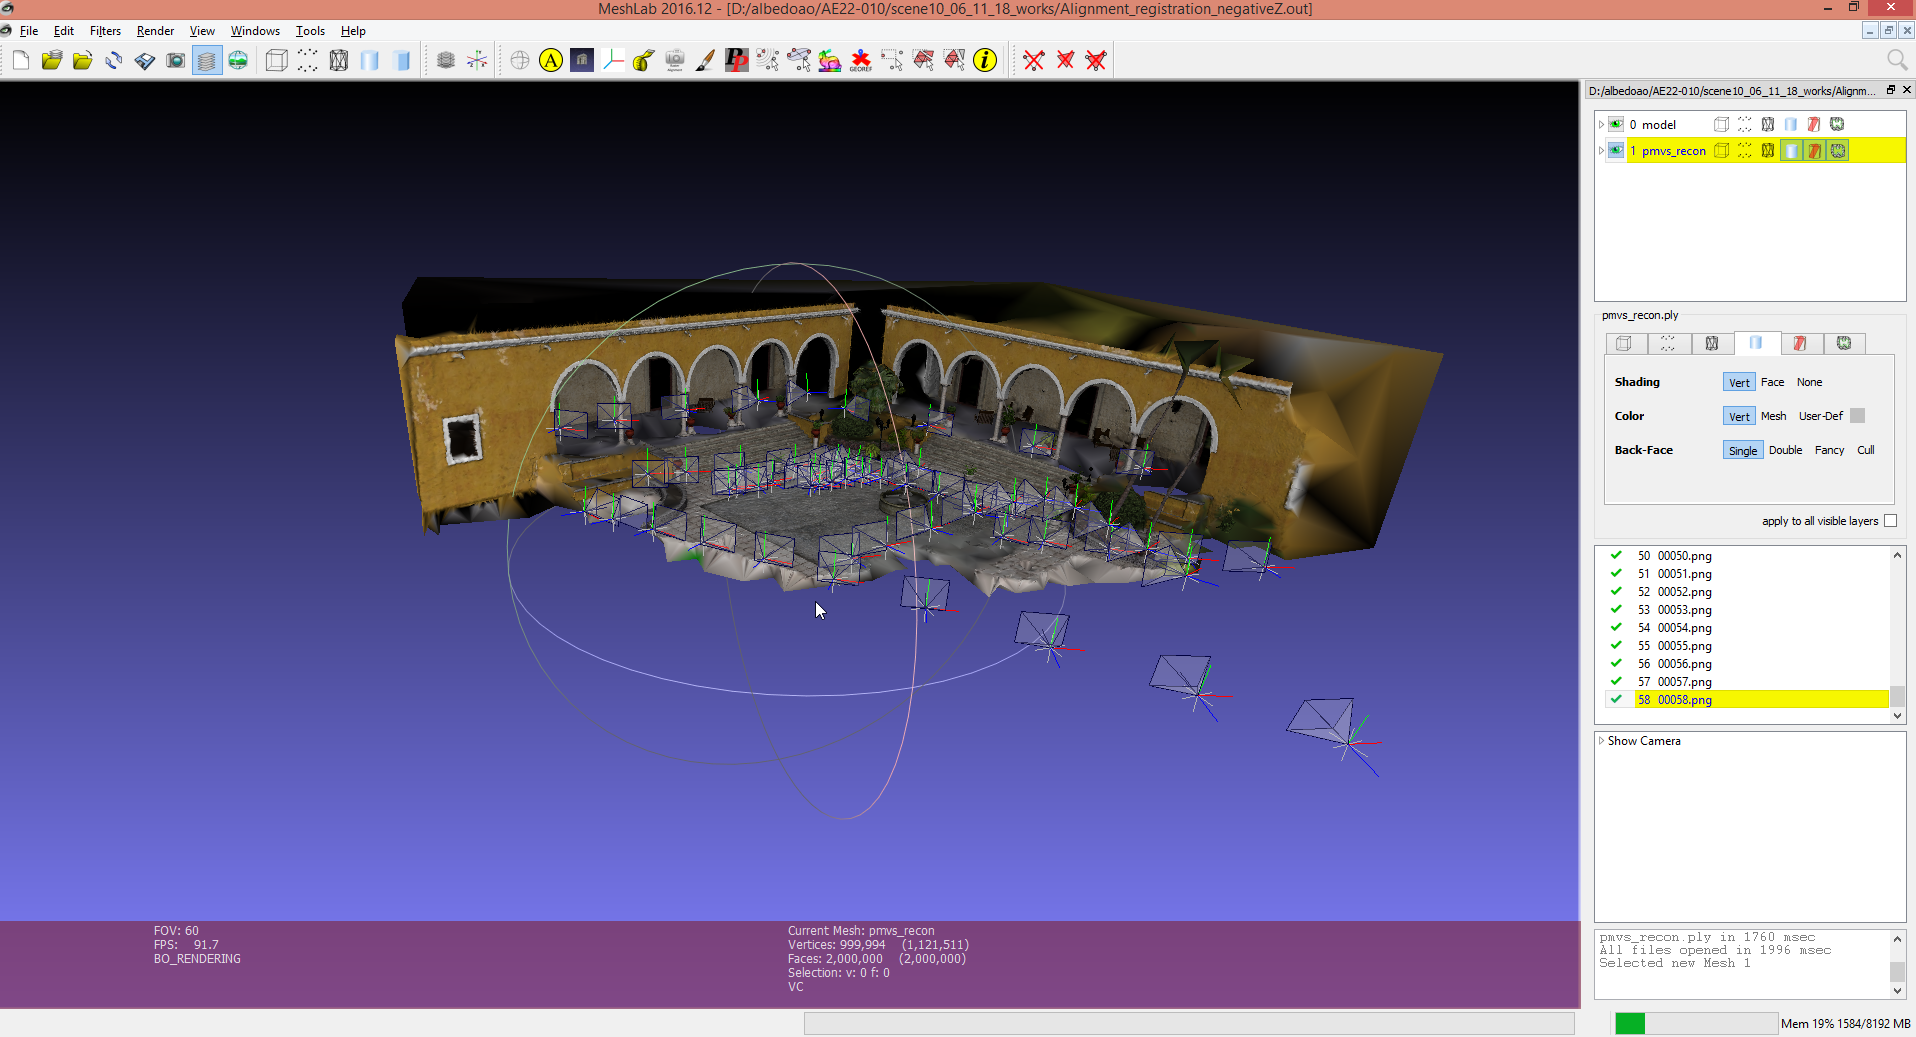This screenshot has height=1037, width=1916.
Task: Open the Filters menu
Action: [105, 31]
